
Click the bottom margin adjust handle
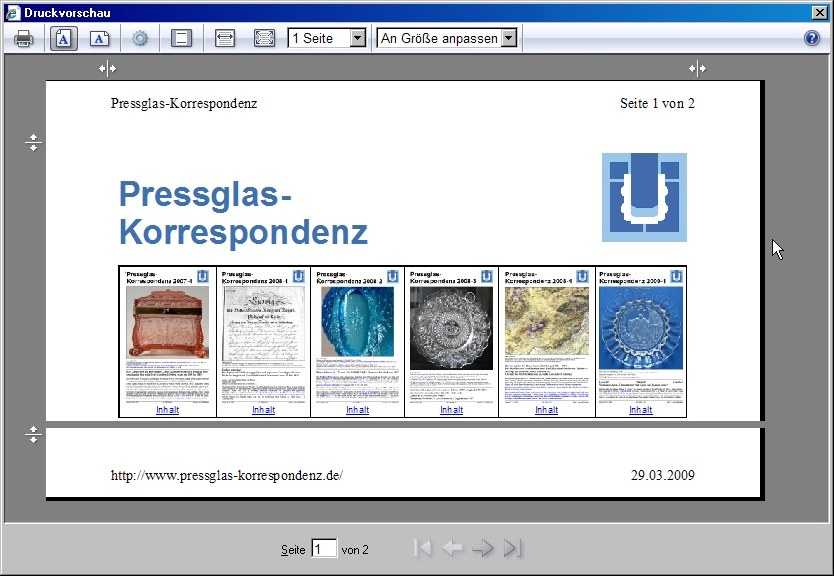click(x=33, y=435)
